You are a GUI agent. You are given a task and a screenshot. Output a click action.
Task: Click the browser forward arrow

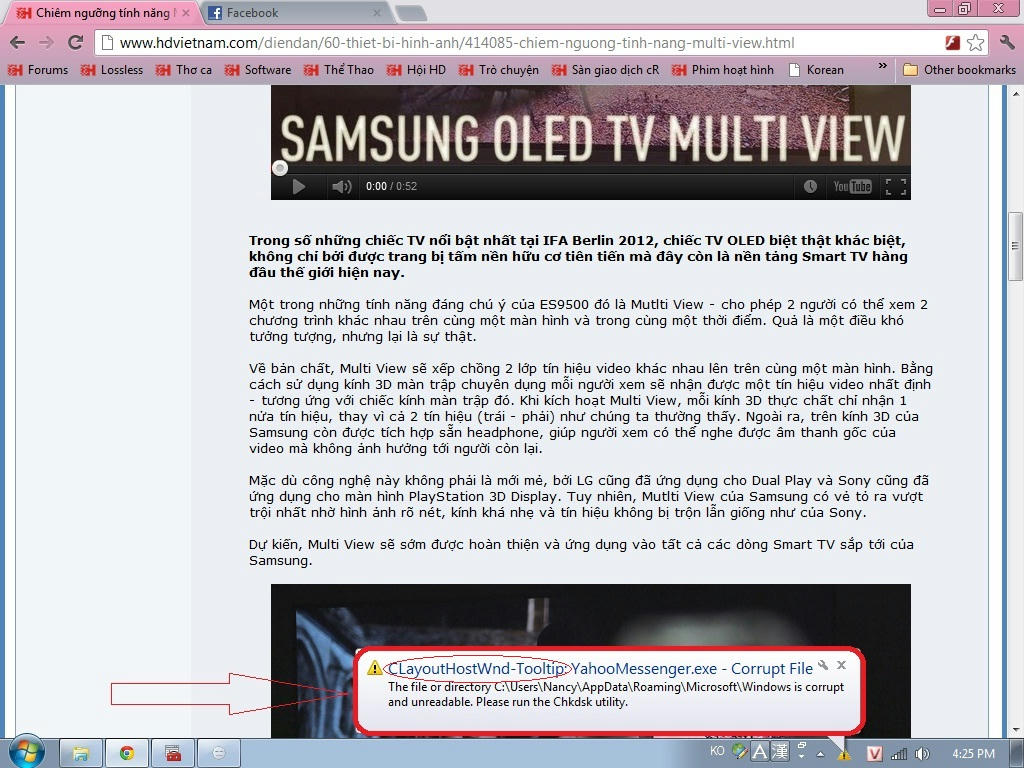coord(46,43)
